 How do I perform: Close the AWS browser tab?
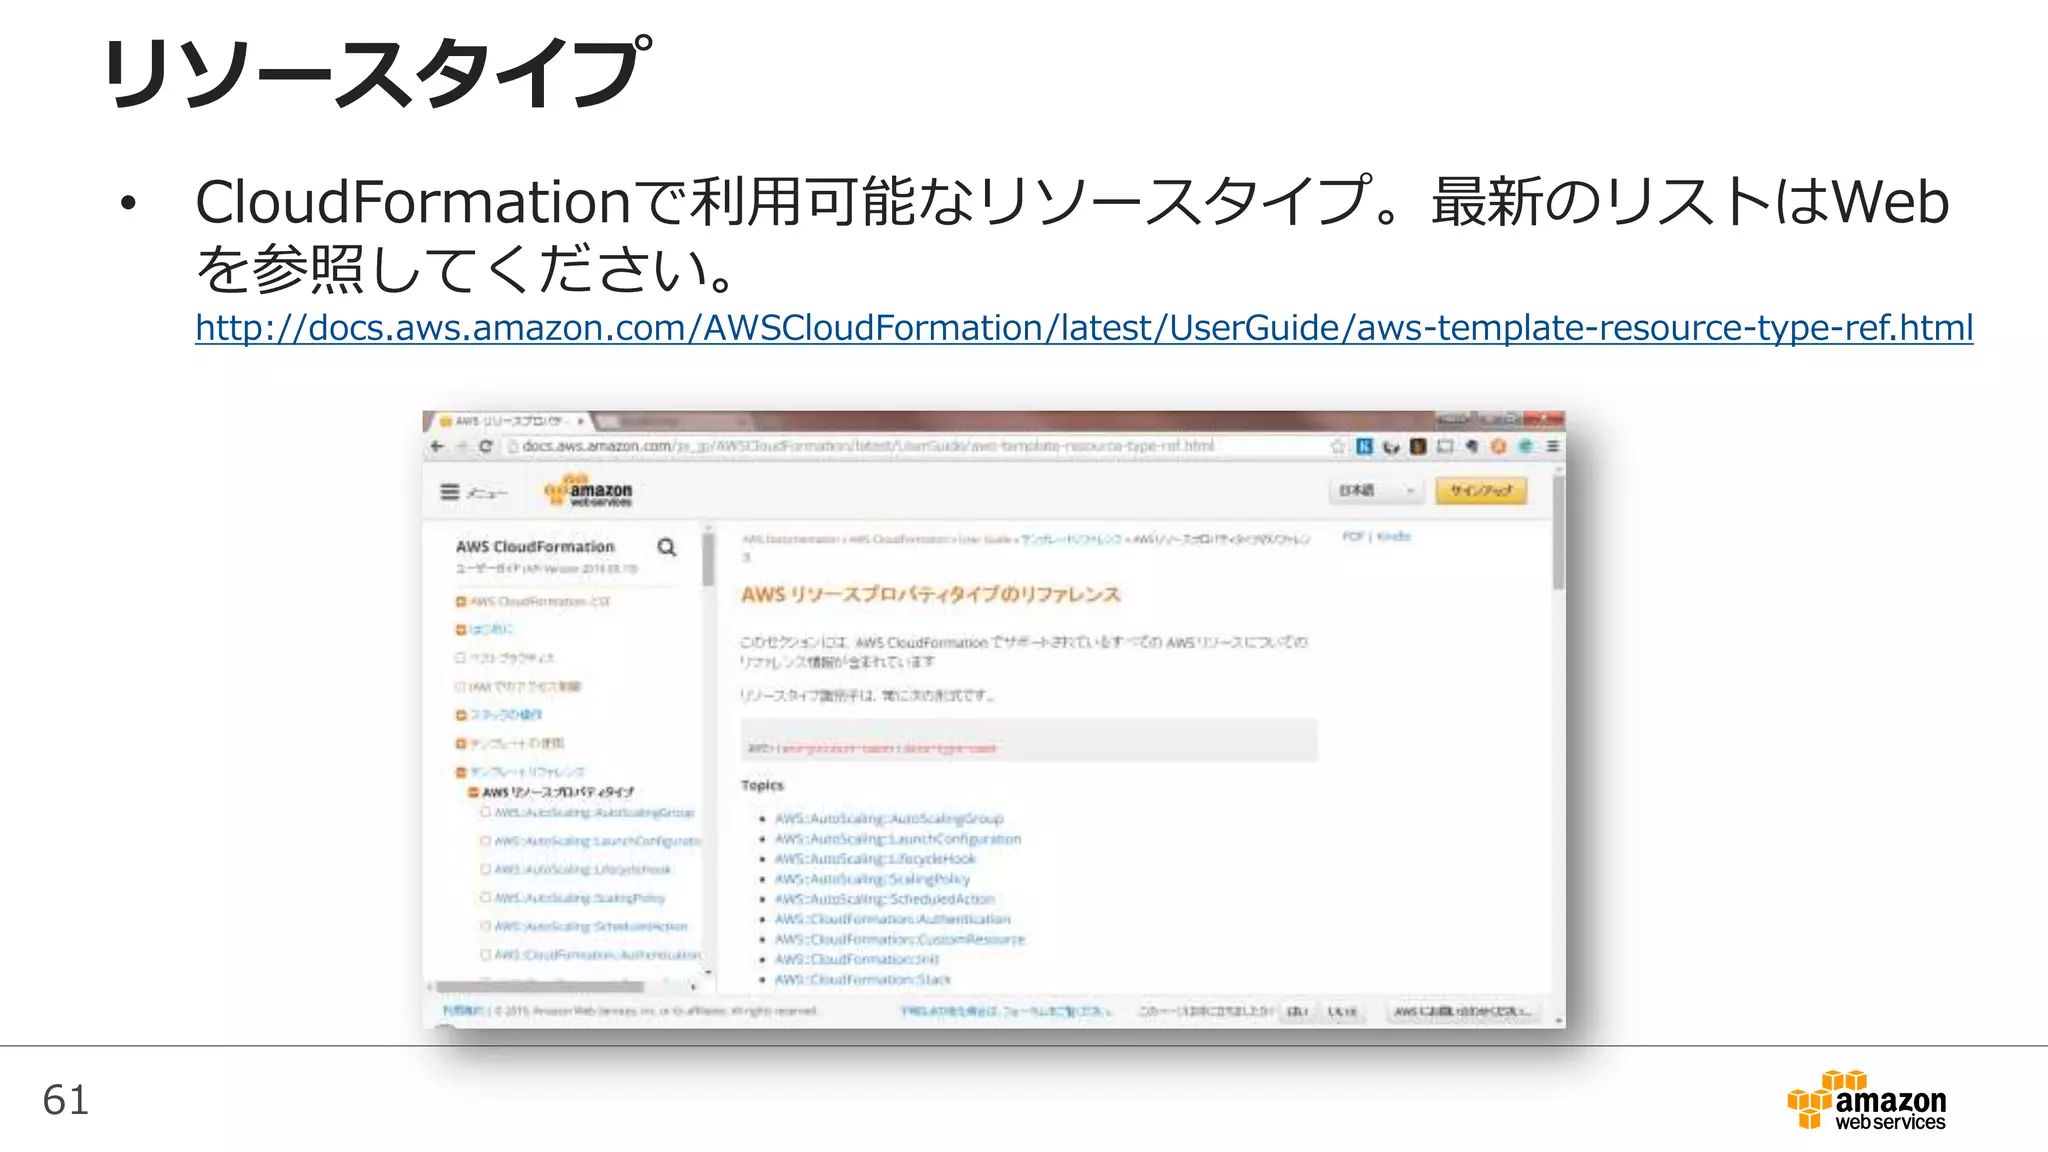(580, 421)
